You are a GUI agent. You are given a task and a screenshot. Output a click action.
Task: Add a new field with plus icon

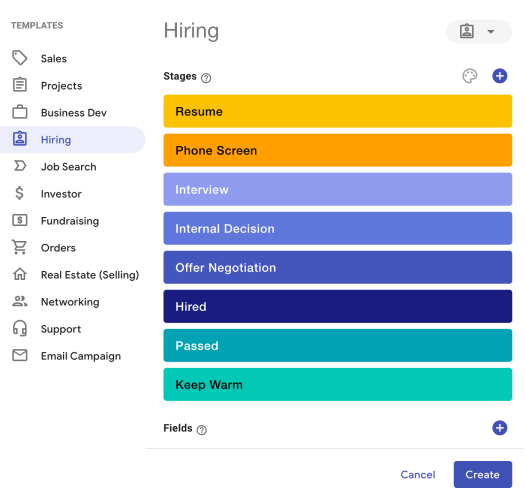[x=499, y=428]
